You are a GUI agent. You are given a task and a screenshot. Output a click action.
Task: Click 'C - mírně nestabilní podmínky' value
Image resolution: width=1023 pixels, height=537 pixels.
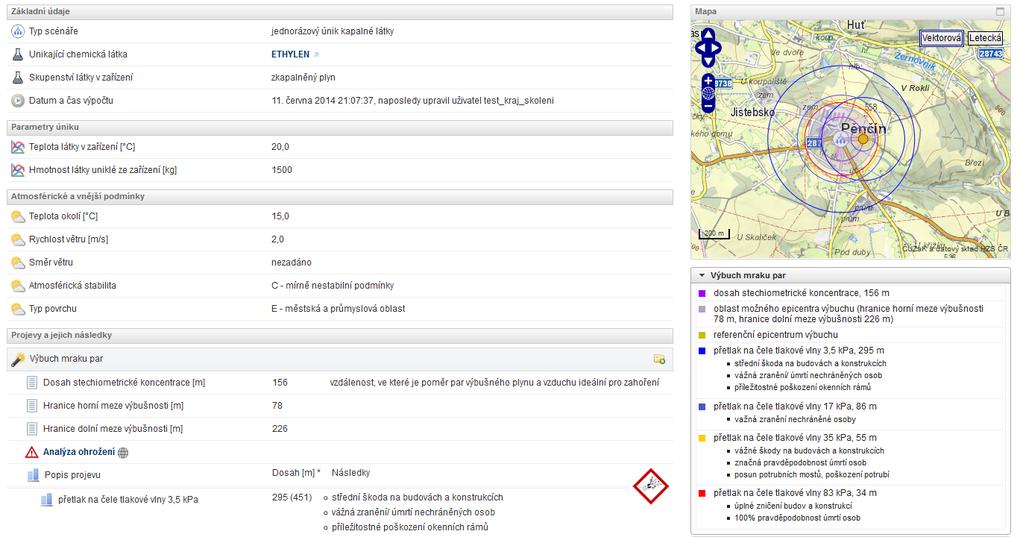tap(333, 286)
